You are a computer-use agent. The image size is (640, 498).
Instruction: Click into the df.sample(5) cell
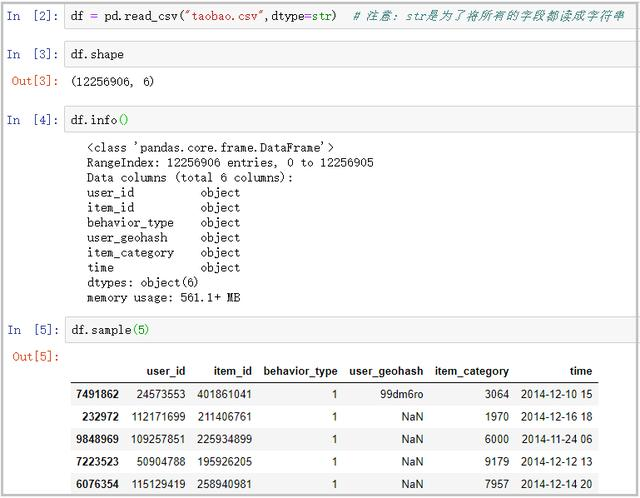coord(350,330)
